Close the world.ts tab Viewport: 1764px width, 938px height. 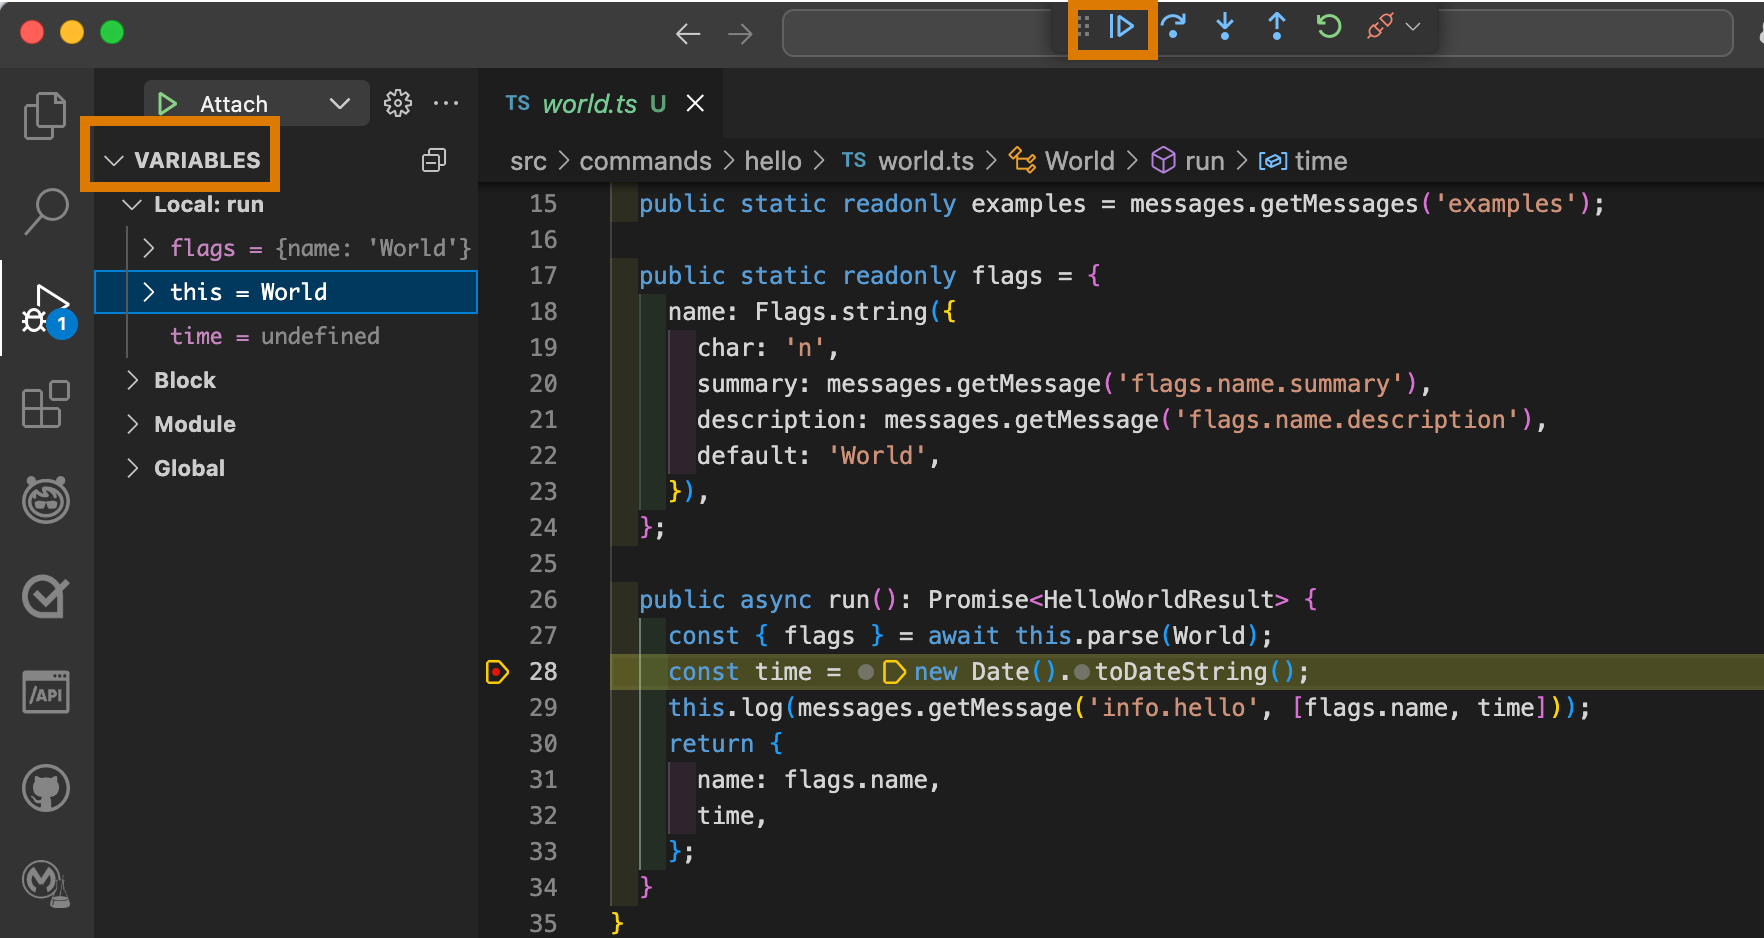point(695,103)
